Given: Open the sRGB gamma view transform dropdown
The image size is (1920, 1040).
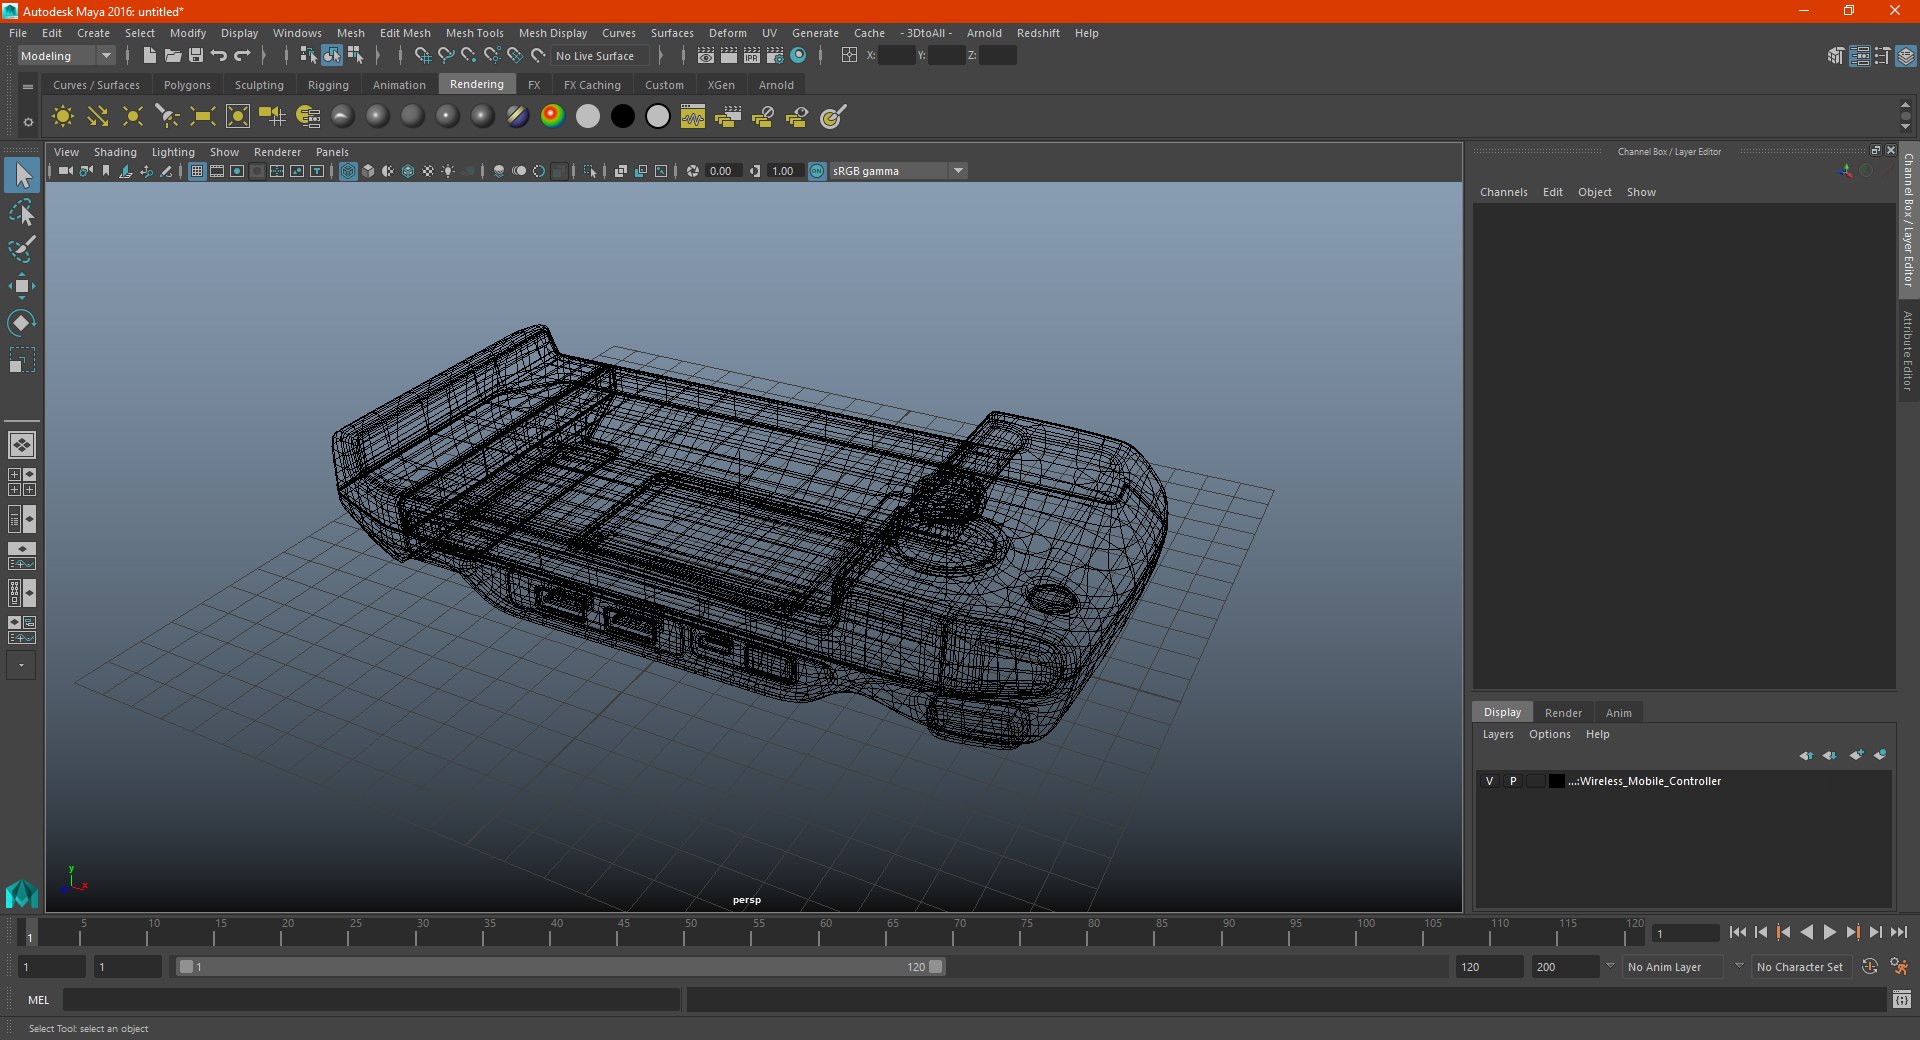Looking at the screenshot, I should [898, 171].
